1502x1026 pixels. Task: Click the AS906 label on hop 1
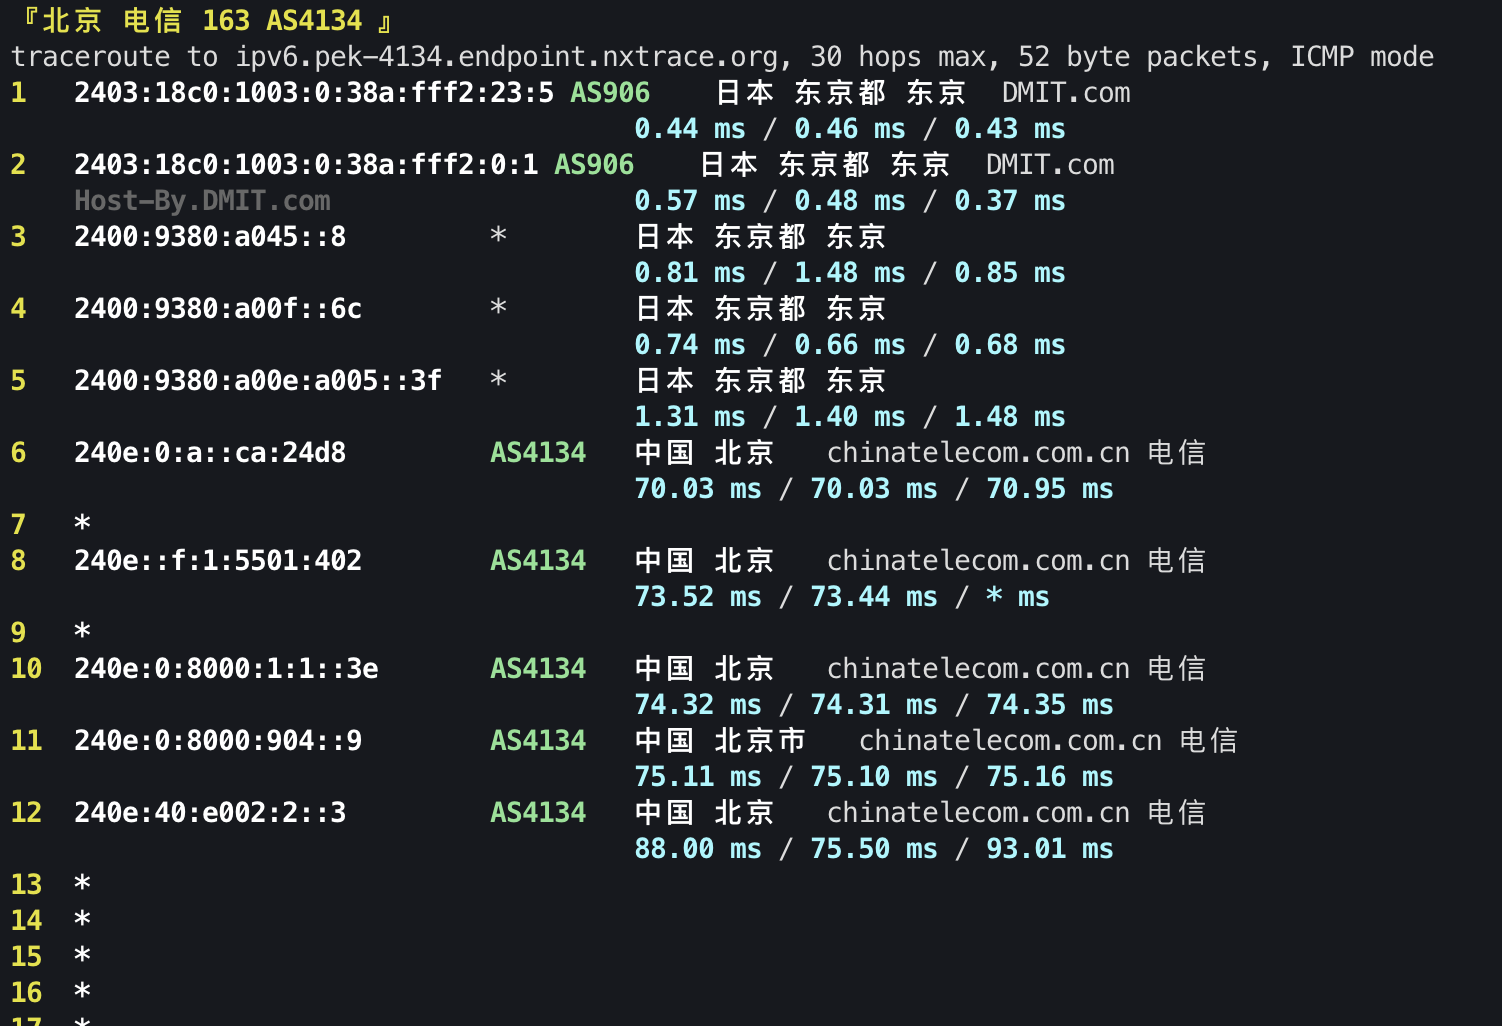pos(609,92)
